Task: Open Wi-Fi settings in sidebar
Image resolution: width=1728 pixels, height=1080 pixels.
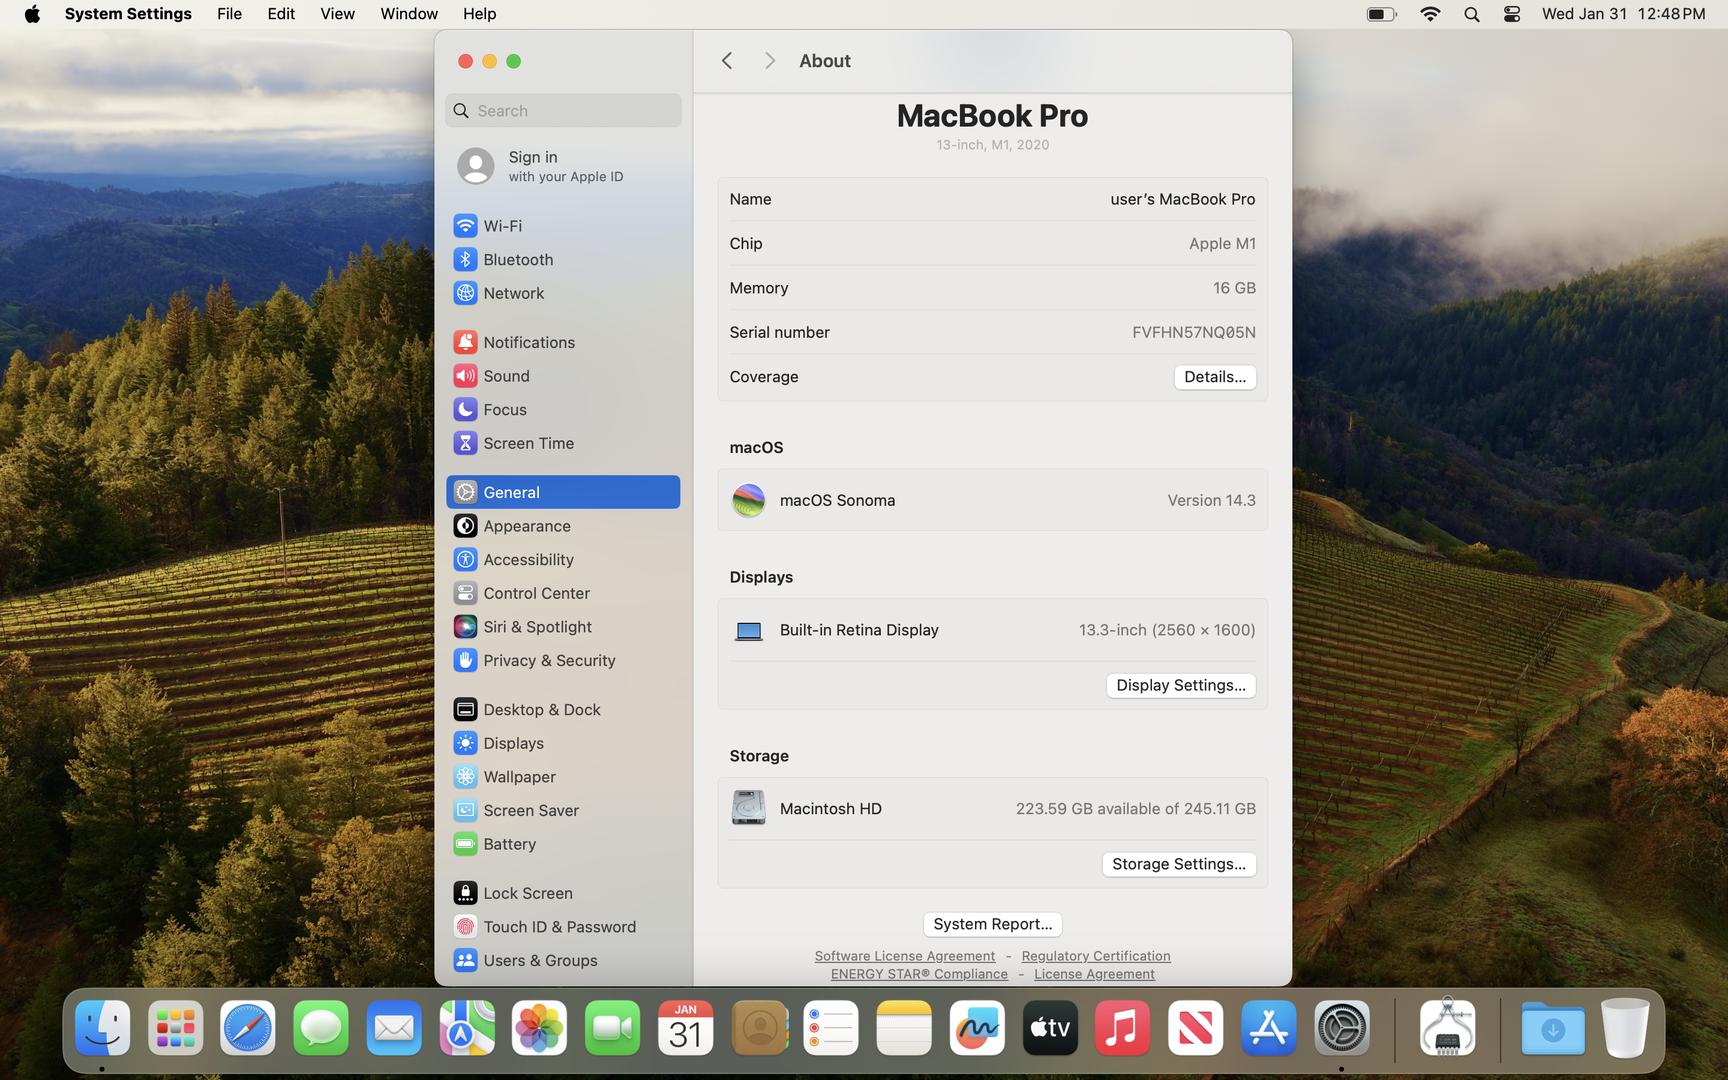Action: 563,226
